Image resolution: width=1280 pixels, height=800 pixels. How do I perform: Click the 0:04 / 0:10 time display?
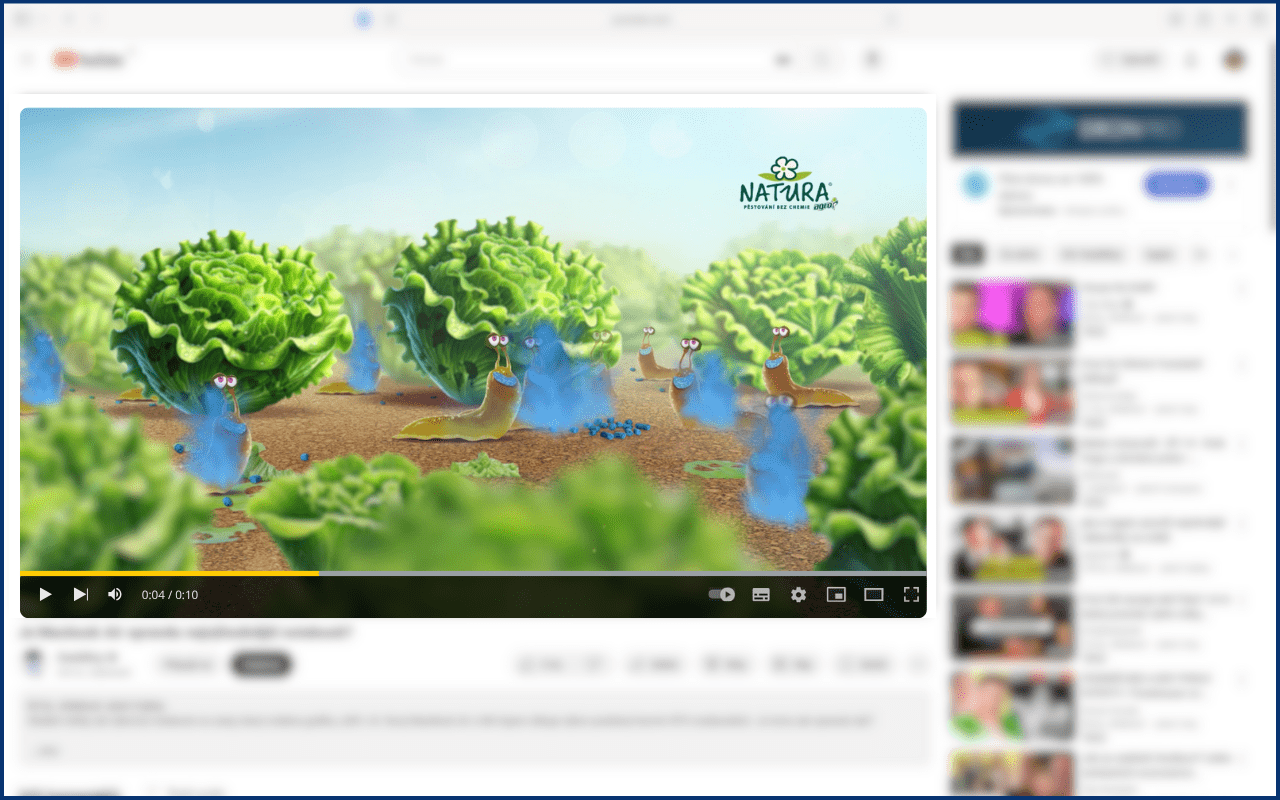(x=170, y=595)
